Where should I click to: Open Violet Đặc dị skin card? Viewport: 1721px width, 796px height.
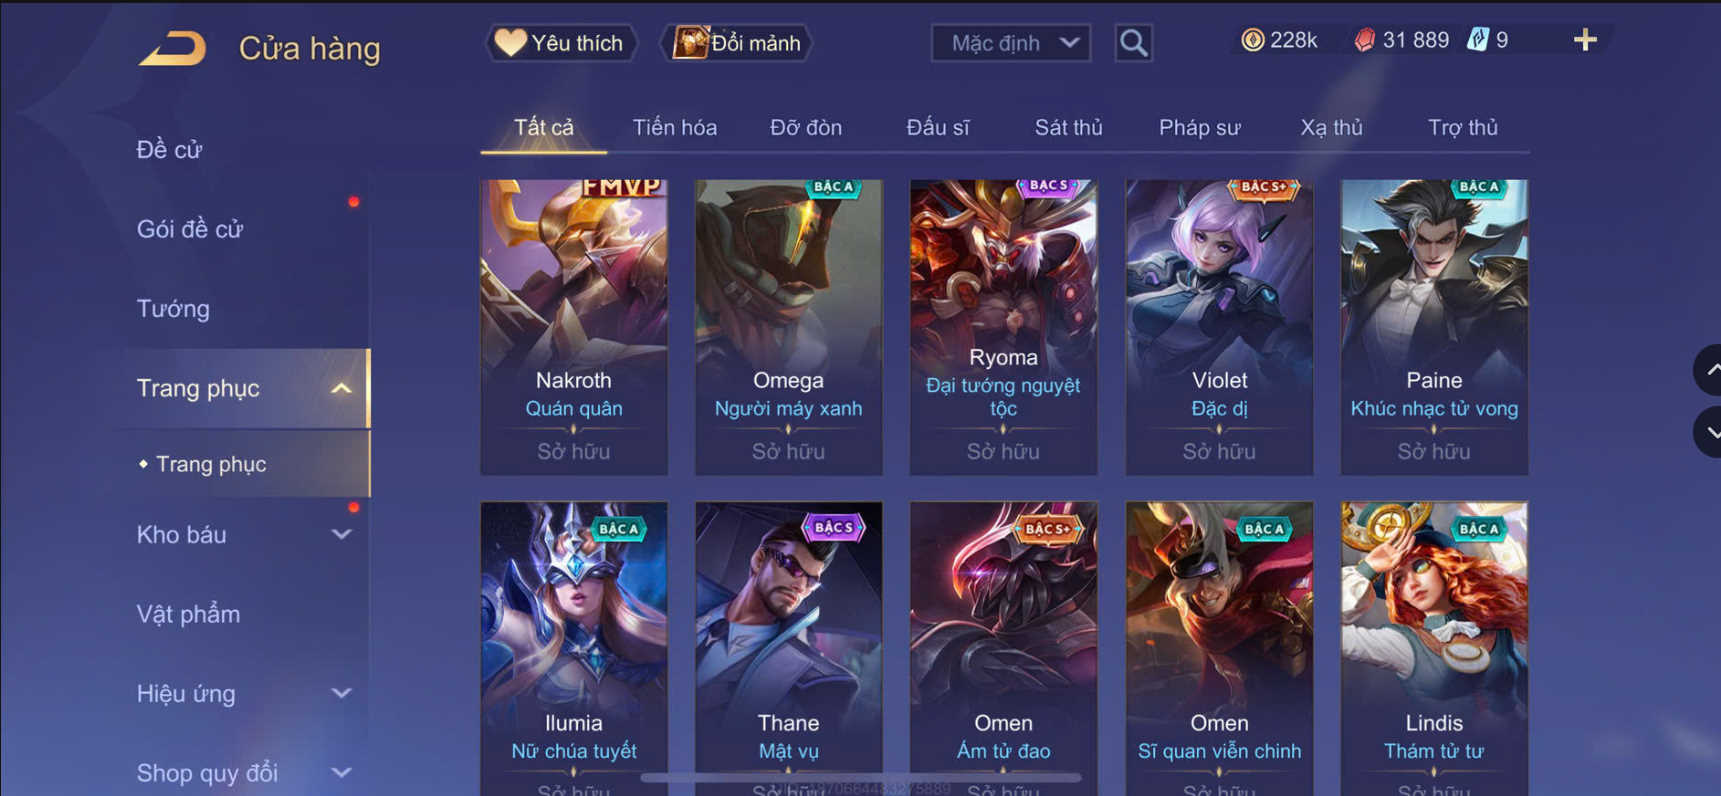pyautogui.click(x=1219, y=327)
